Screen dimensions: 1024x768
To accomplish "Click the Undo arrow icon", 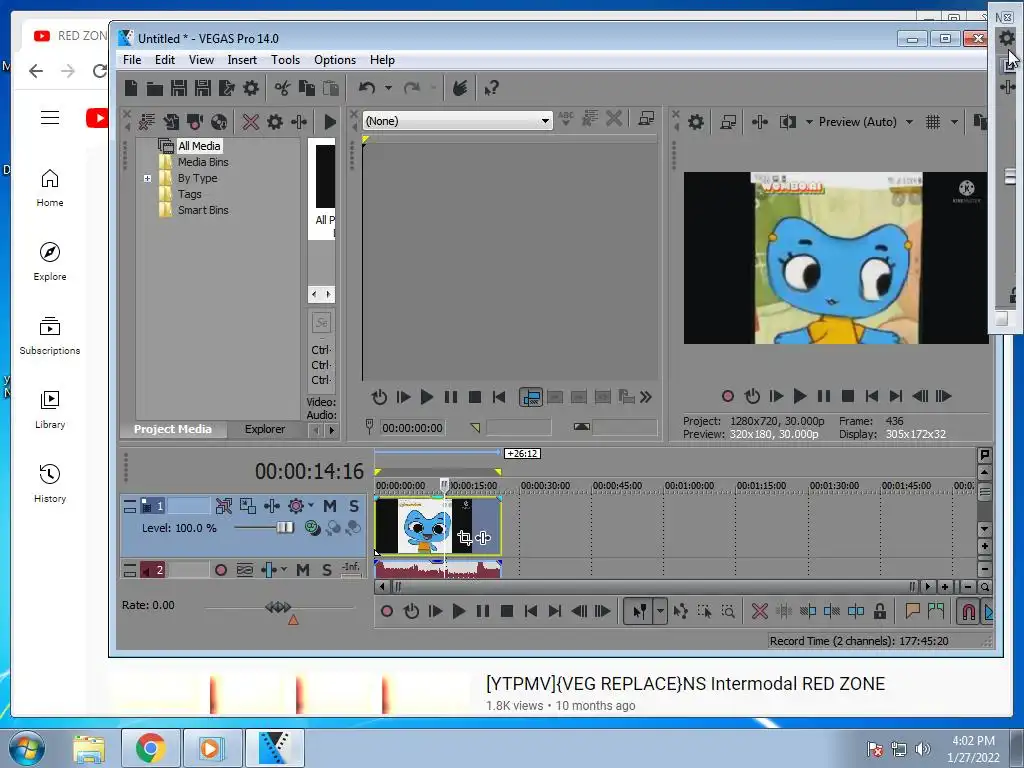I will 367,88.
